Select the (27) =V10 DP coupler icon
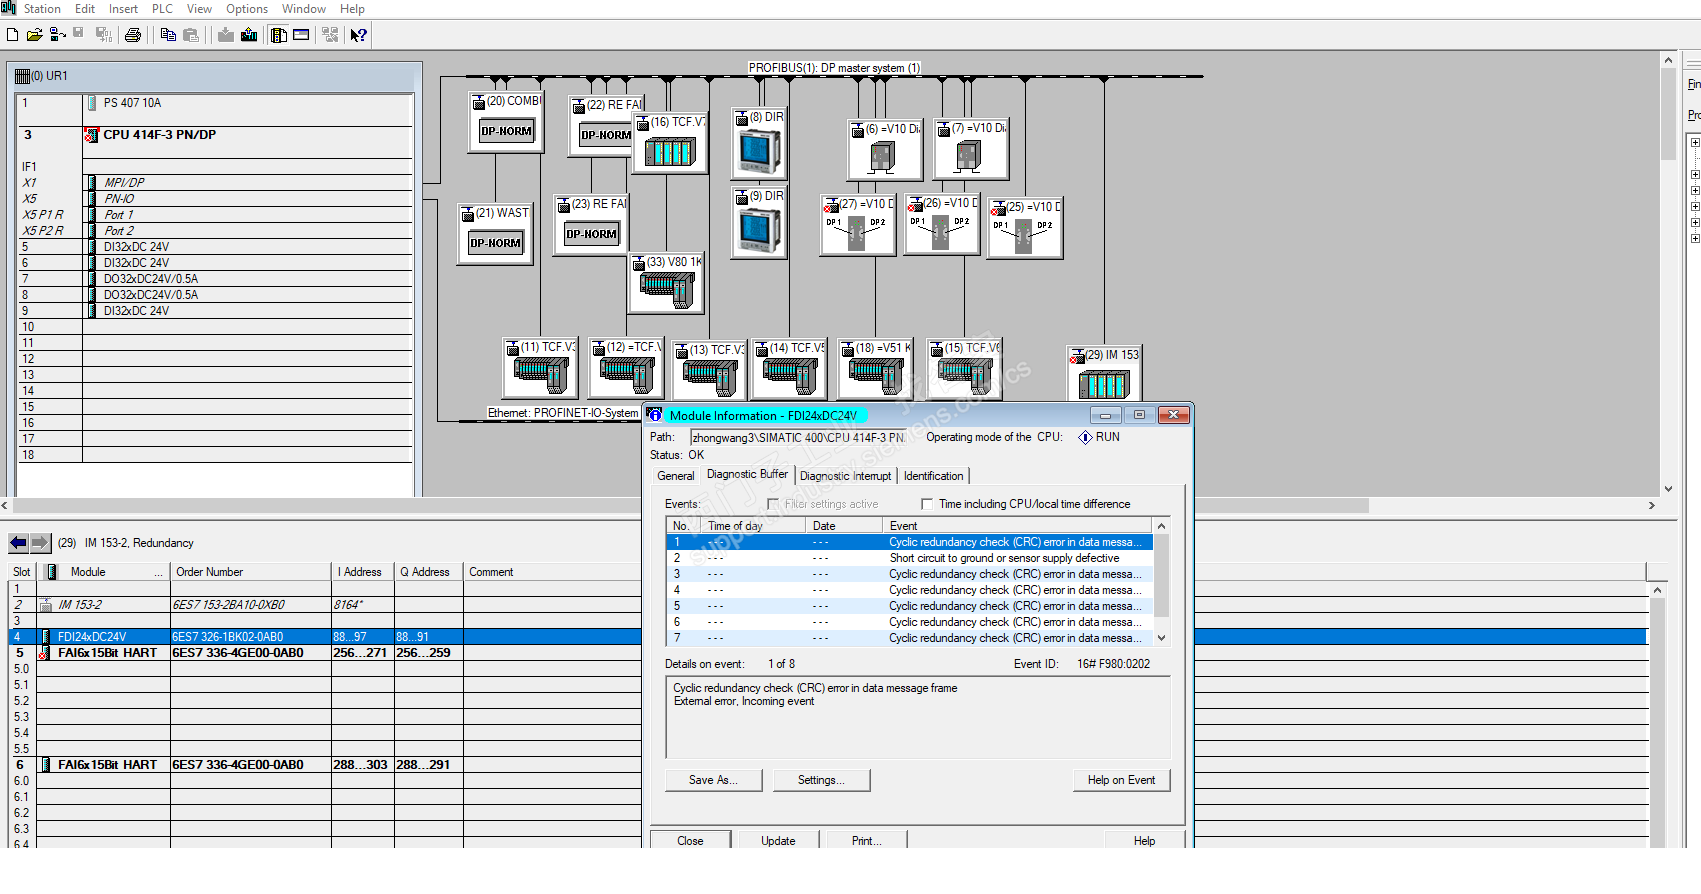The width and height of the screenshot is (1701, 894). point(857,225)
